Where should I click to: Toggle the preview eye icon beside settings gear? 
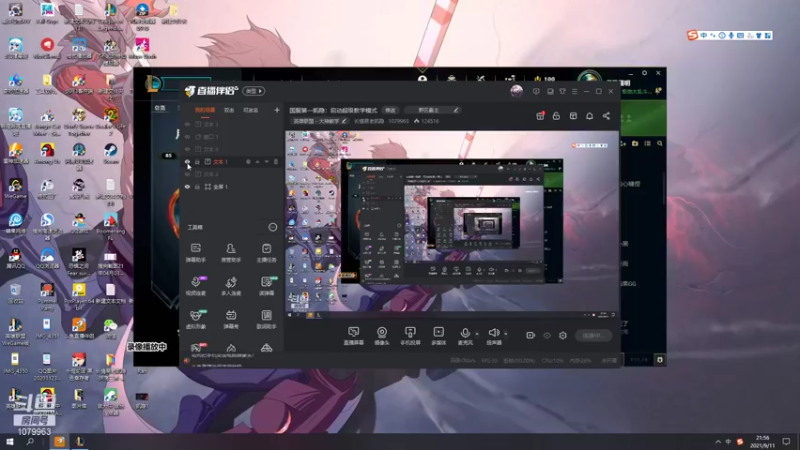(547, 336)
